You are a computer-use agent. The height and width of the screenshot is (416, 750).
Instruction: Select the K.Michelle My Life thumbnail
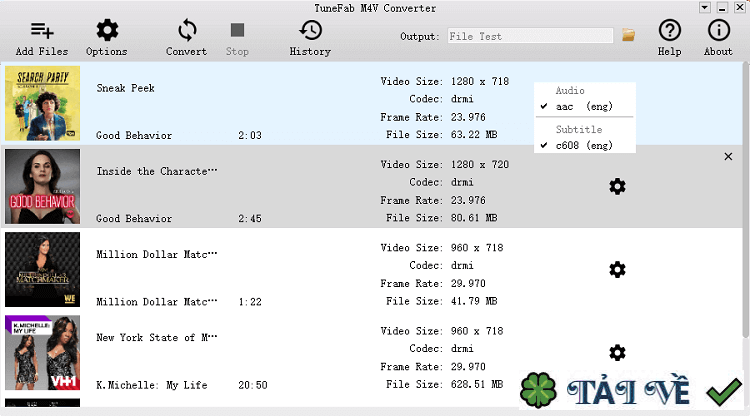(x=43, y=353)
